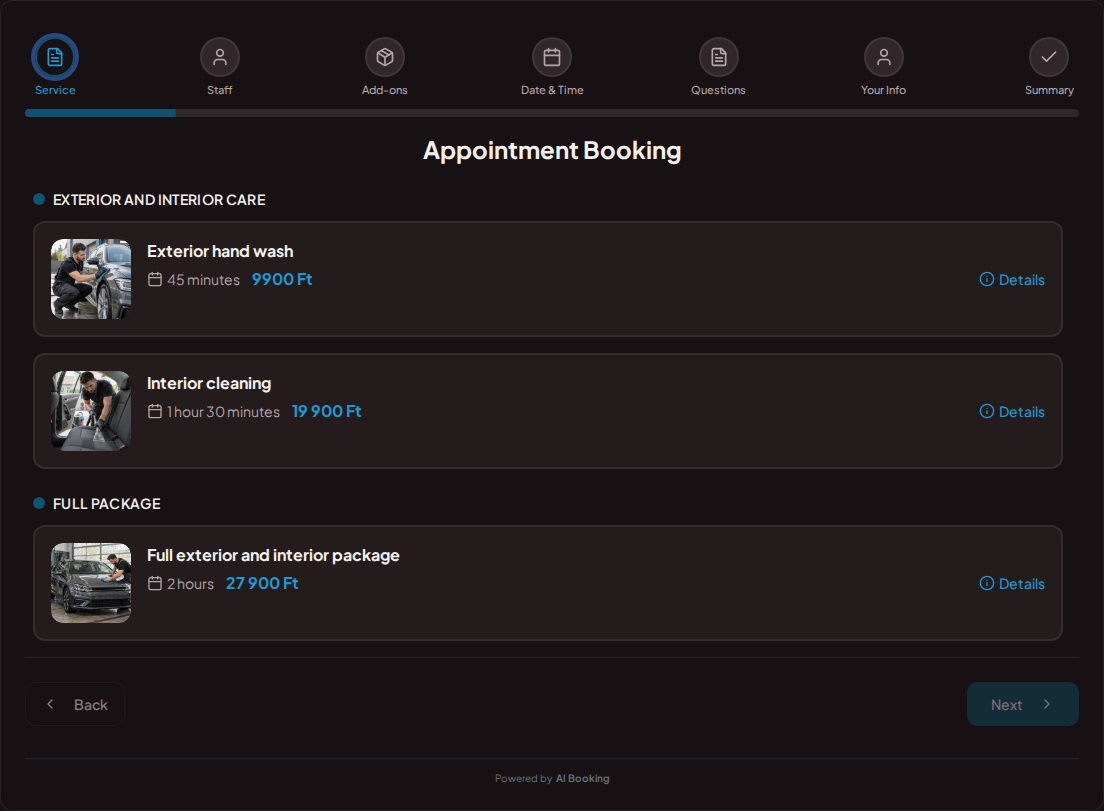
Task: Select the Interior cleaning thumbnail
Action: (x=91, y=411)
